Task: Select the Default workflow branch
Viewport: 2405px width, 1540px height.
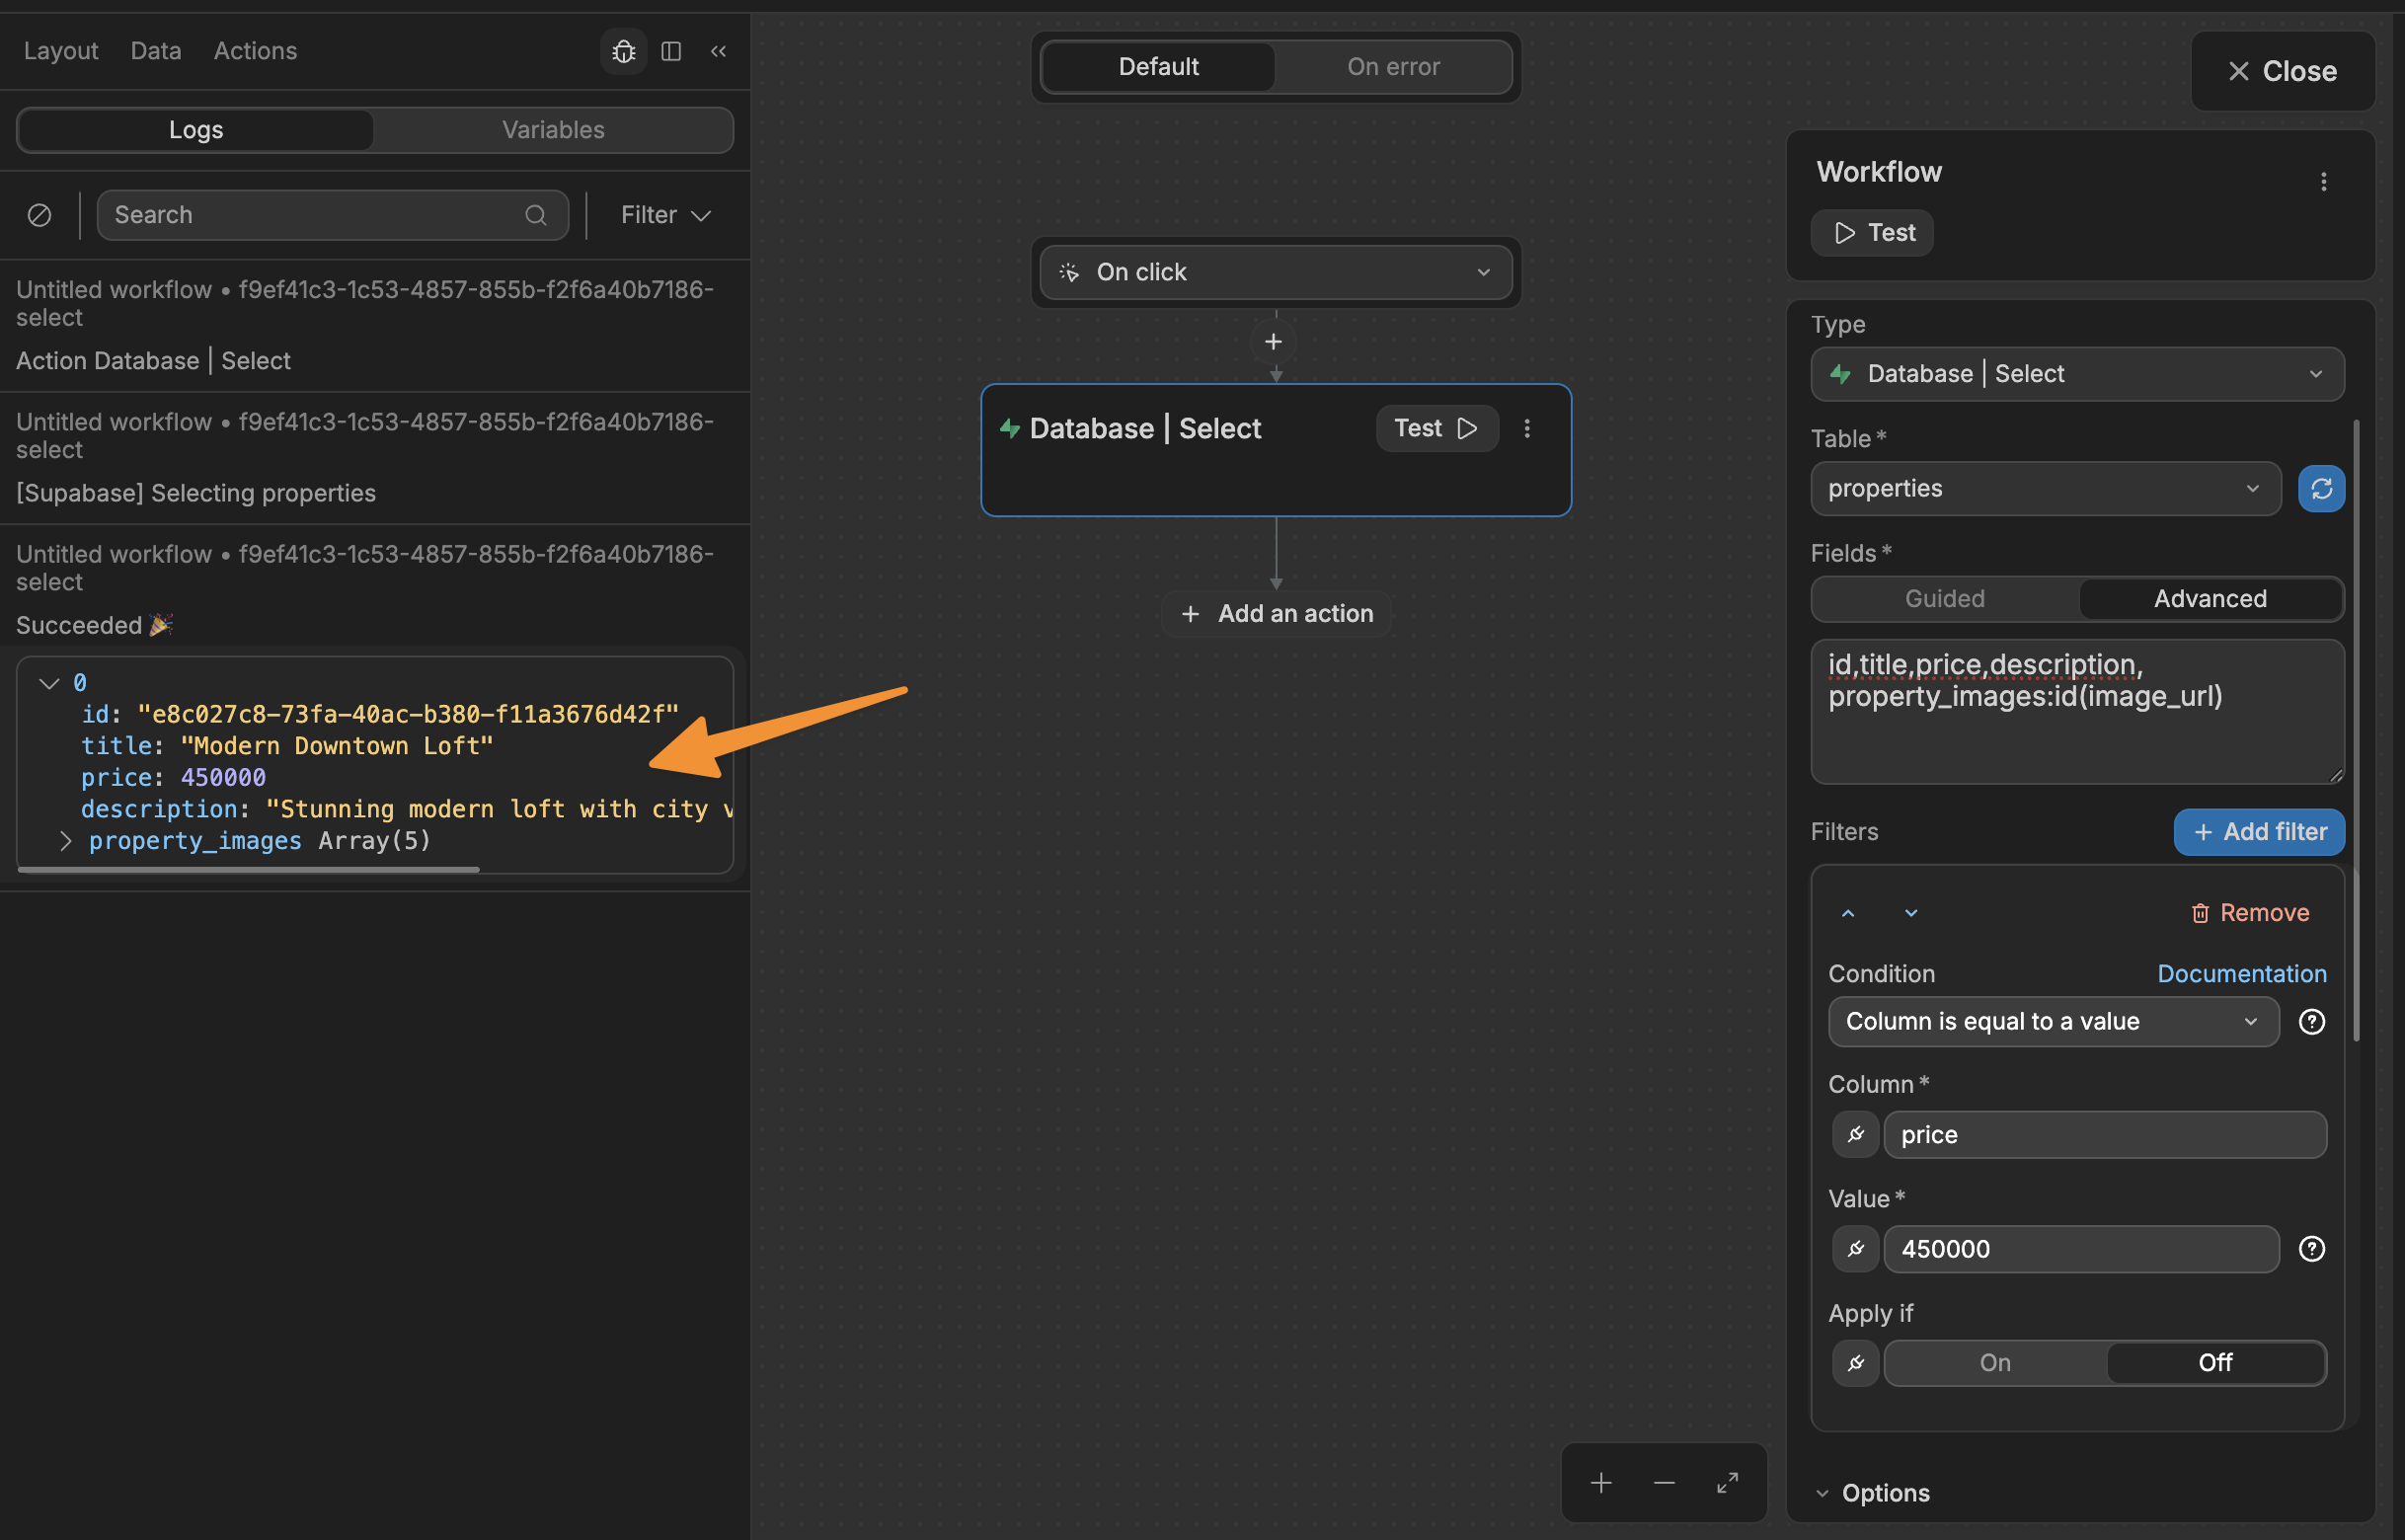Action: (1157, 66)
